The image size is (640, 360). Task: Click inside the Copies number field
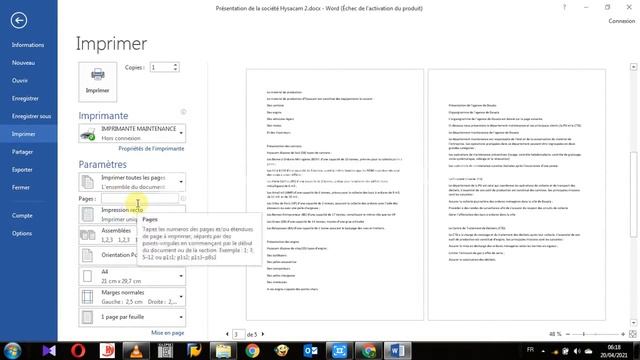[x=161, y=67]
